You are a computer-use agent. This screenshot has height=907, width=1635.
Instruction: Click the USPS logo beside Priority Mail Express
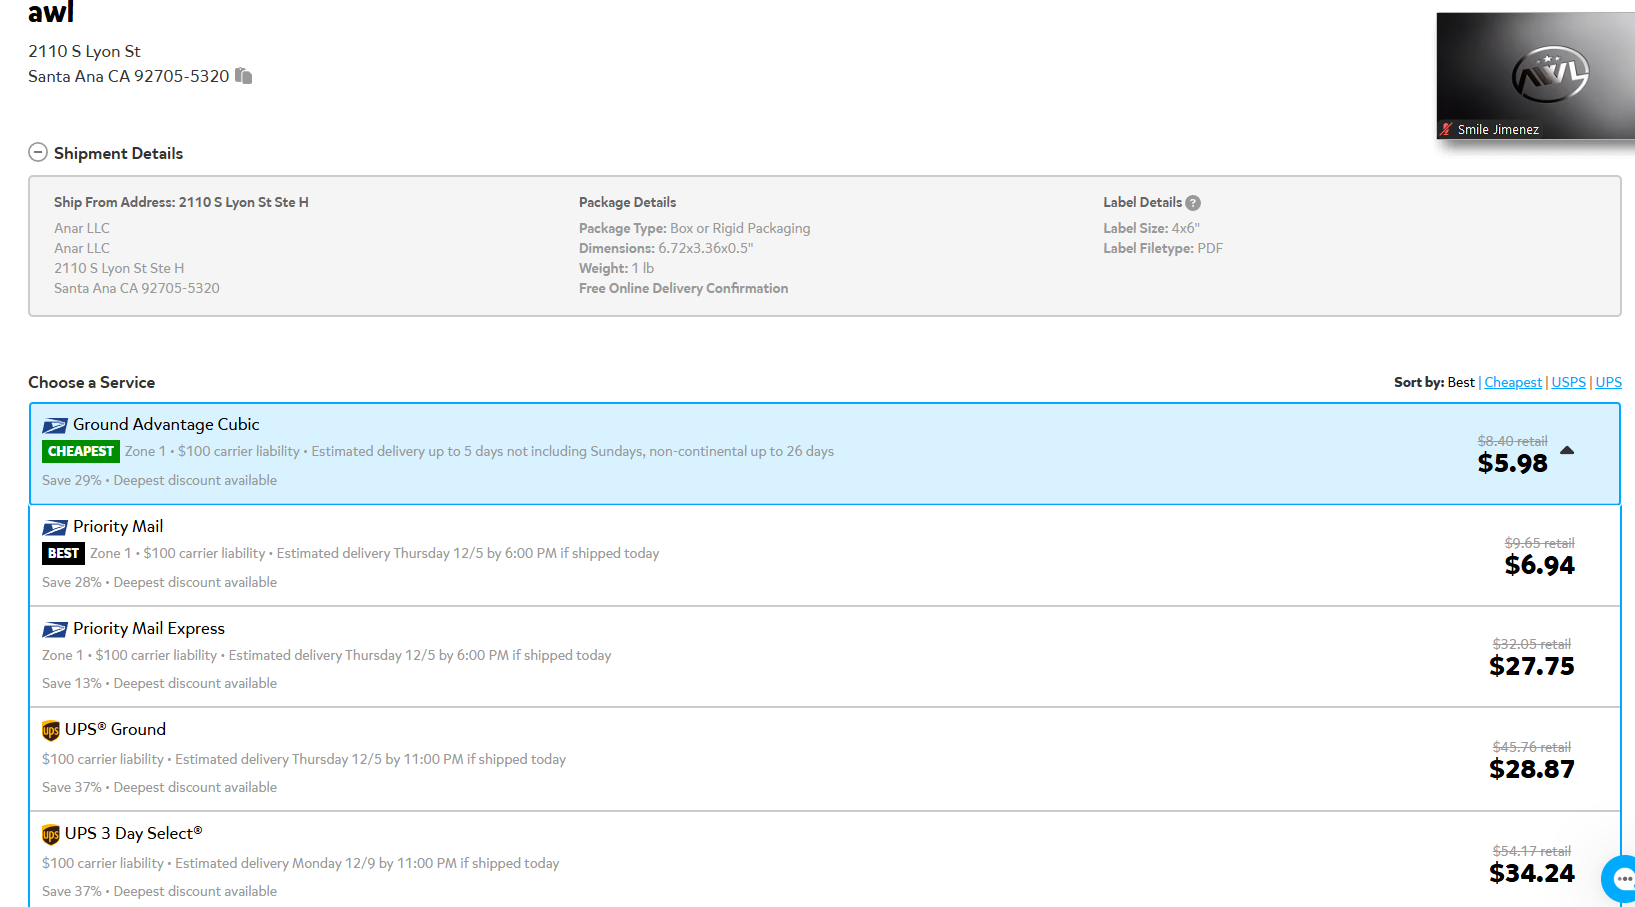click(x=55, y=629)
